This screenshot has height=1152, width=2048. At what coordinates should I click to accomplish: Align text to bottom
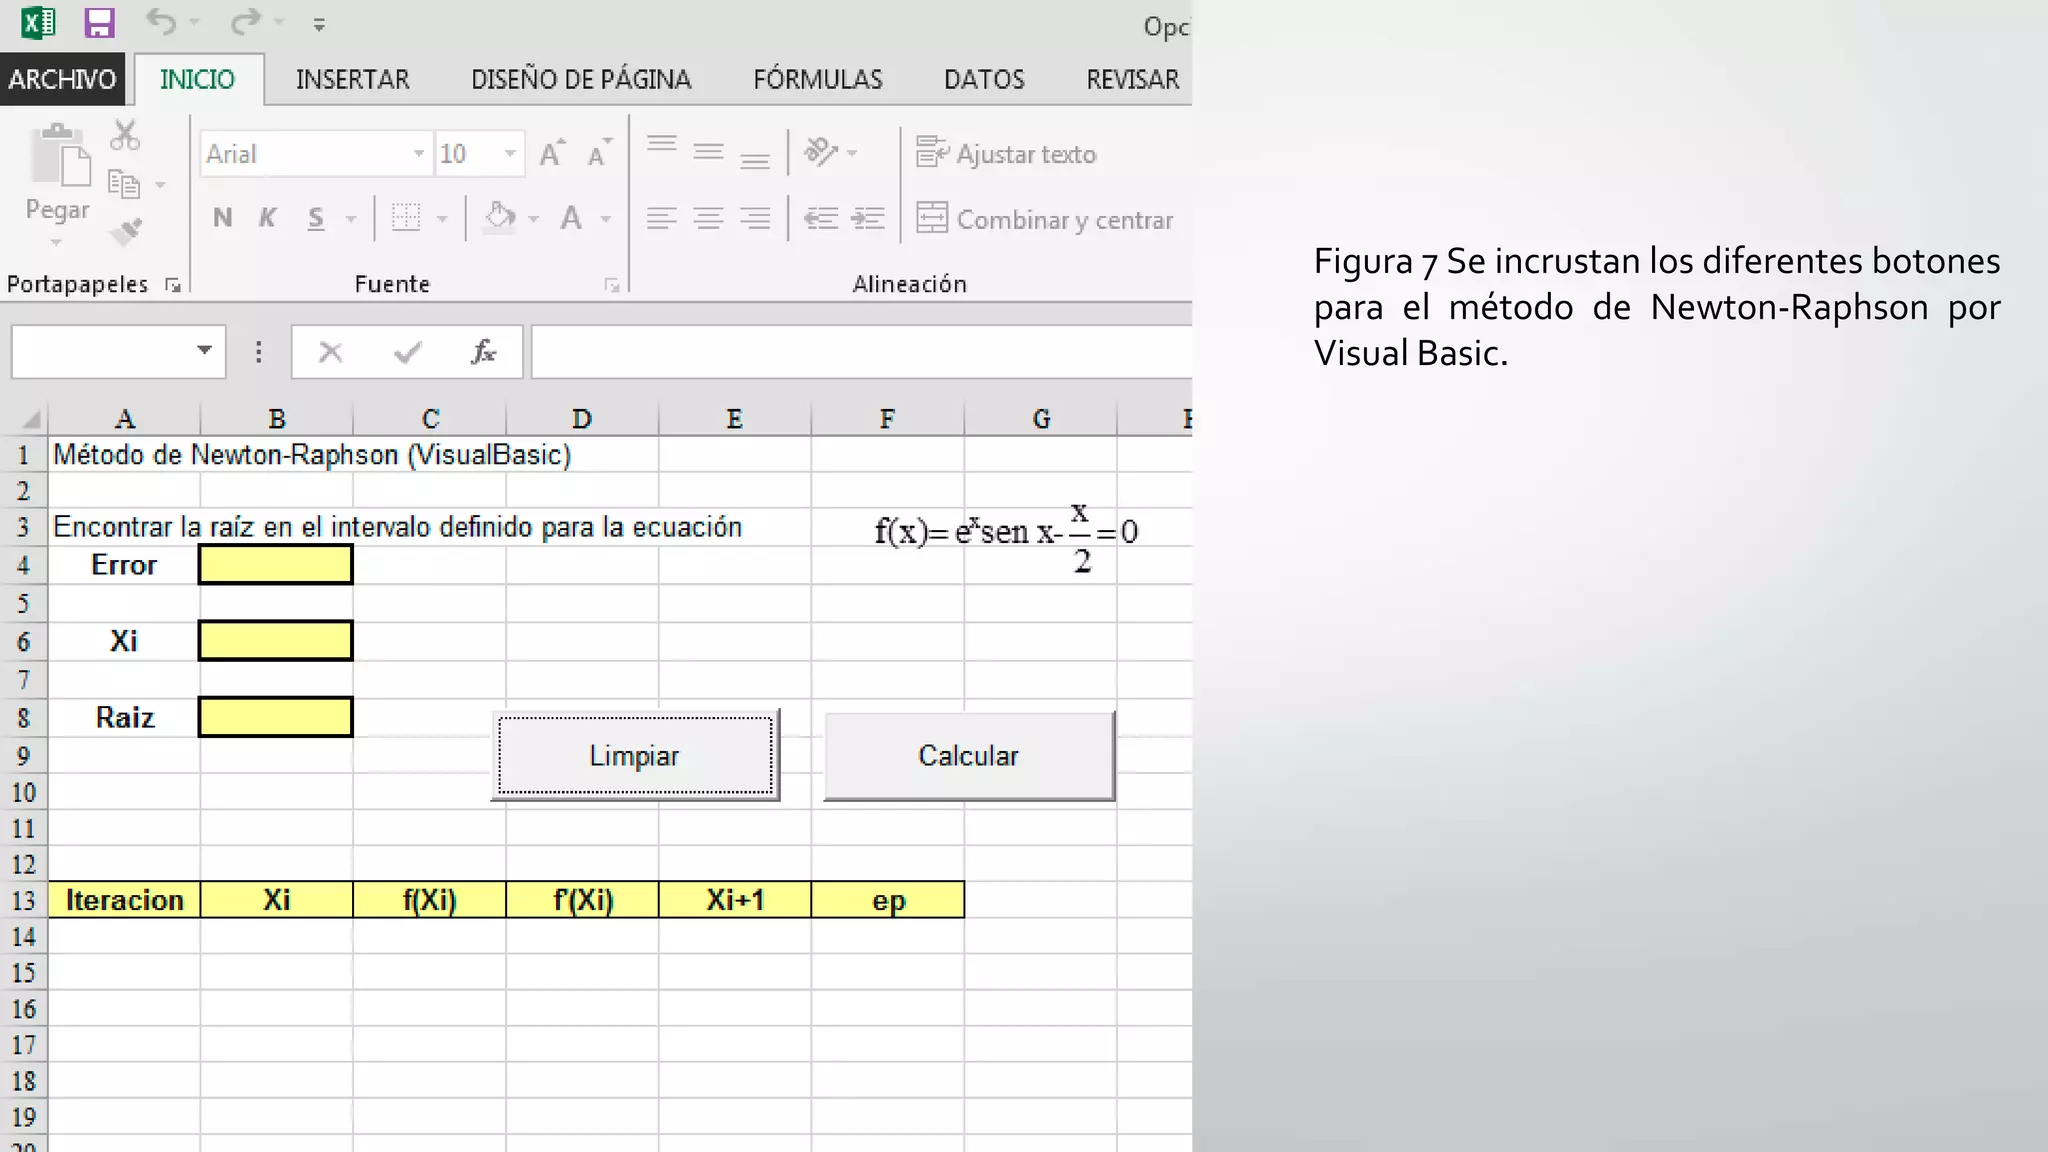coord(755,159)
